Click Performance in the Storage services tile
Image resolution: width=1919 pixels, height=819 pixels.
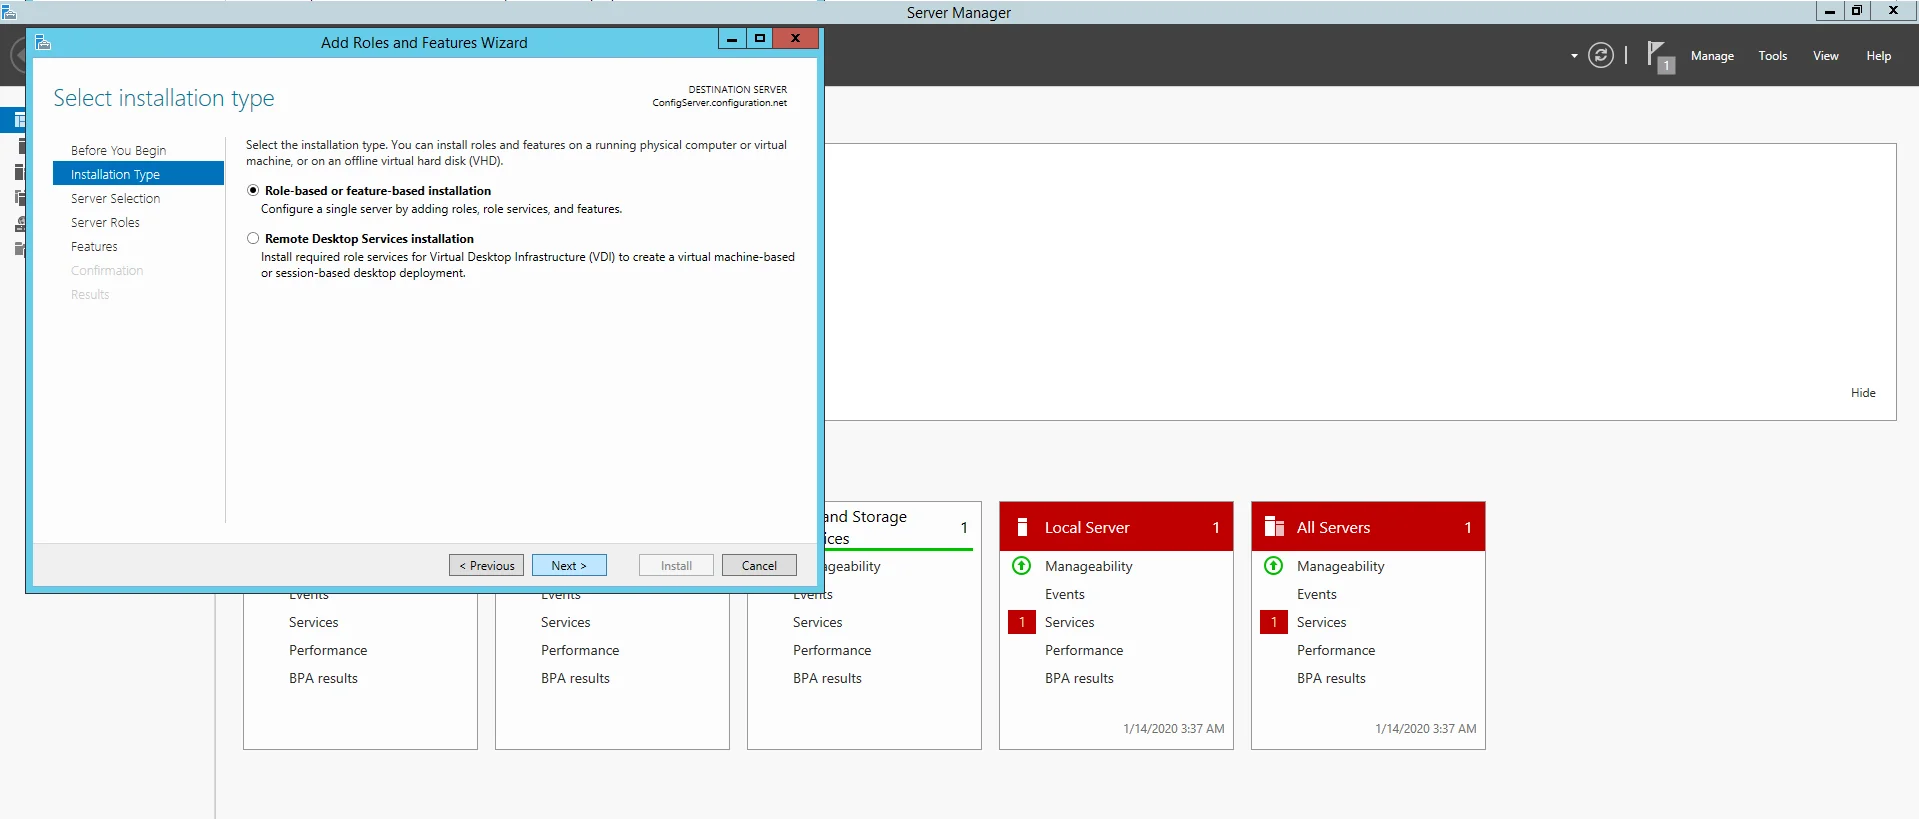click(832, 650)
